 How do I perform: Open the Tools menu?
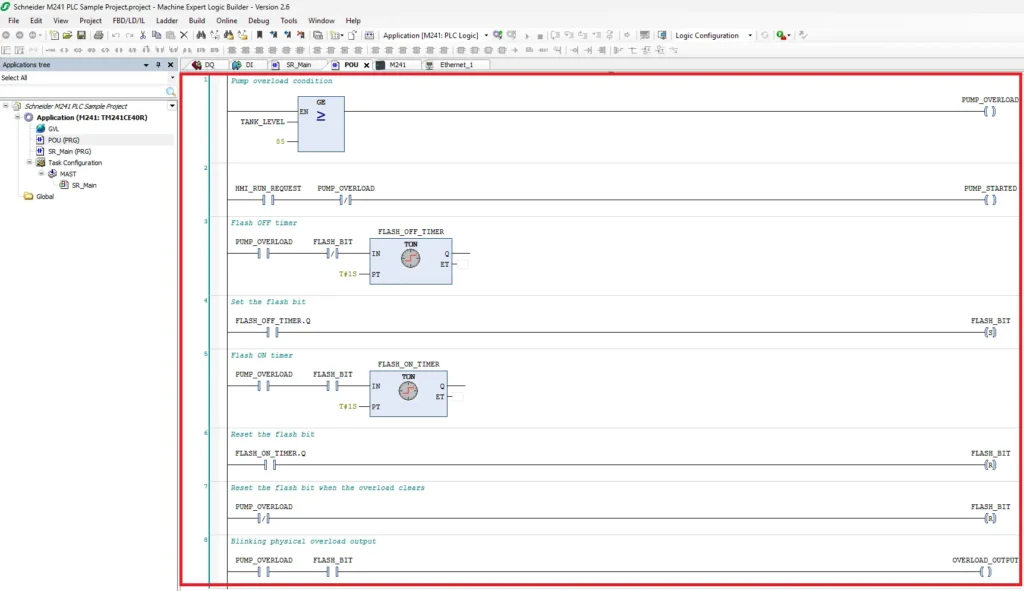point(289,21)
